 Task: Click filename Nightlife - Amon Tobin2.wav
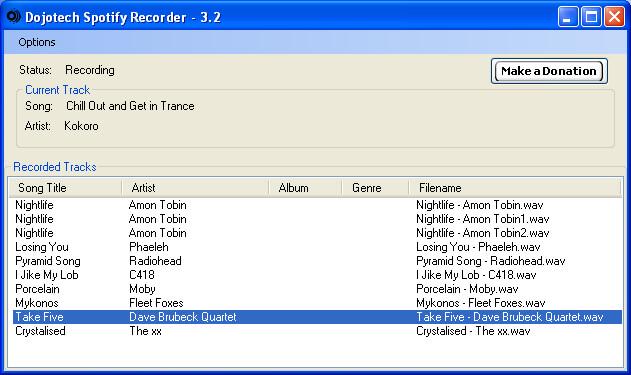(483, 233)
